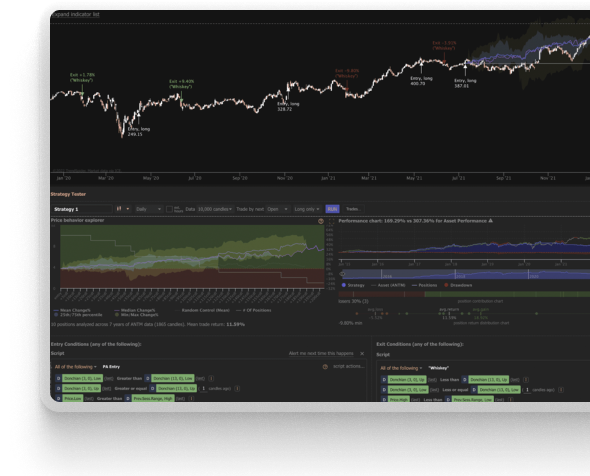Screen dimensions: 590x476
Task: Click Alert me next time this happens
Action: [321, 353]
